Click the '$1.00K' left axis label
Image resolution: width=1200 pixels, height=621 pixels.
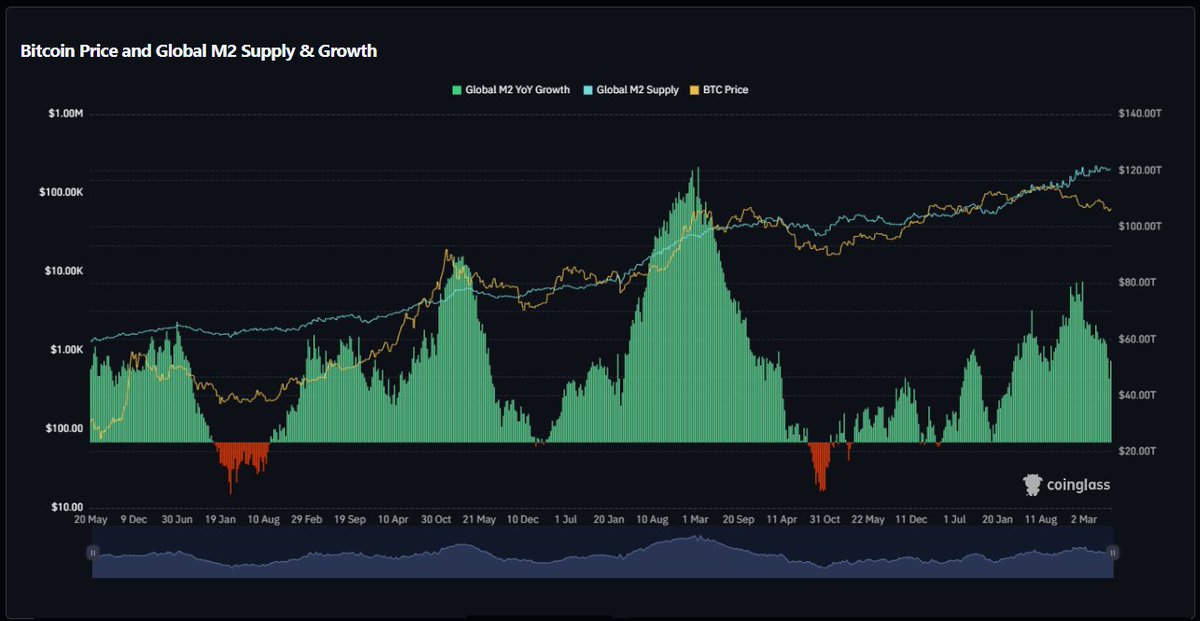(x=65, y=350)
